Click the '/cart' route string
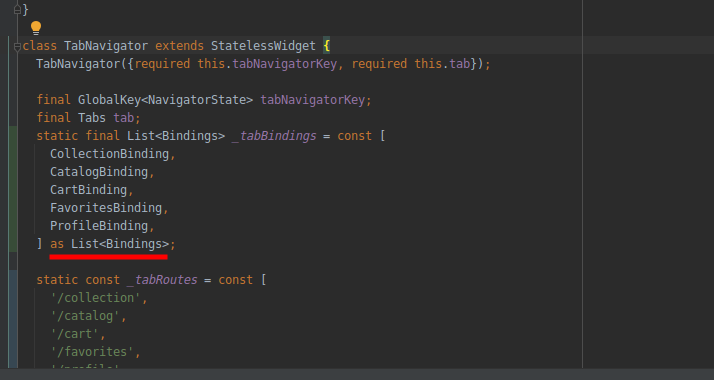 tap(75, 334)
